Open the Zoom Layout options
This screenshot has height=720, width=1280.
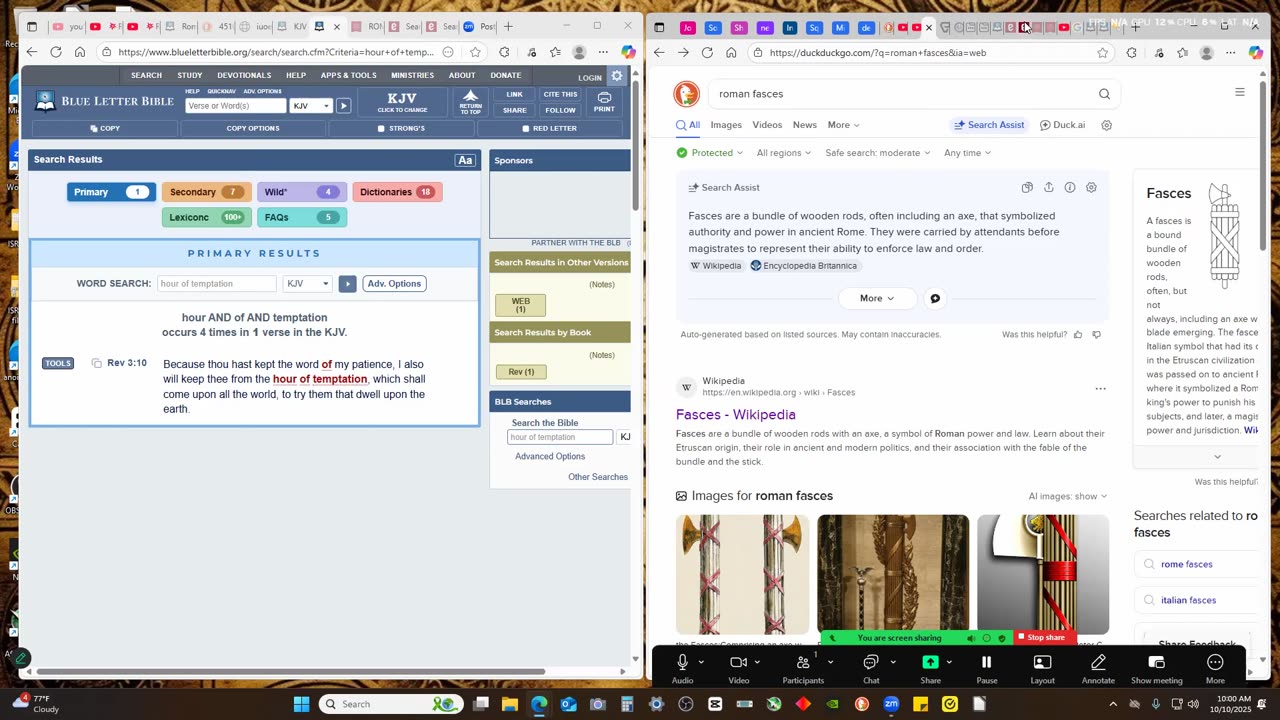coord(1042,667)
